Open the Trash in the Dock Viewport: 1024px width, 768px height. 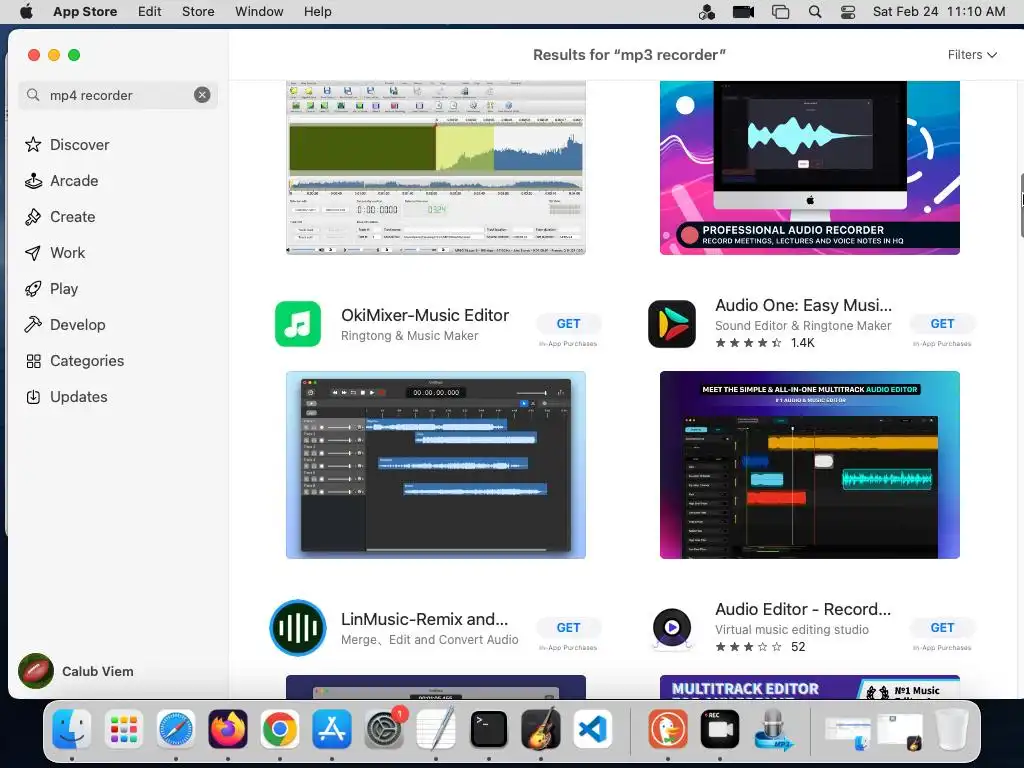pos(950,729)
